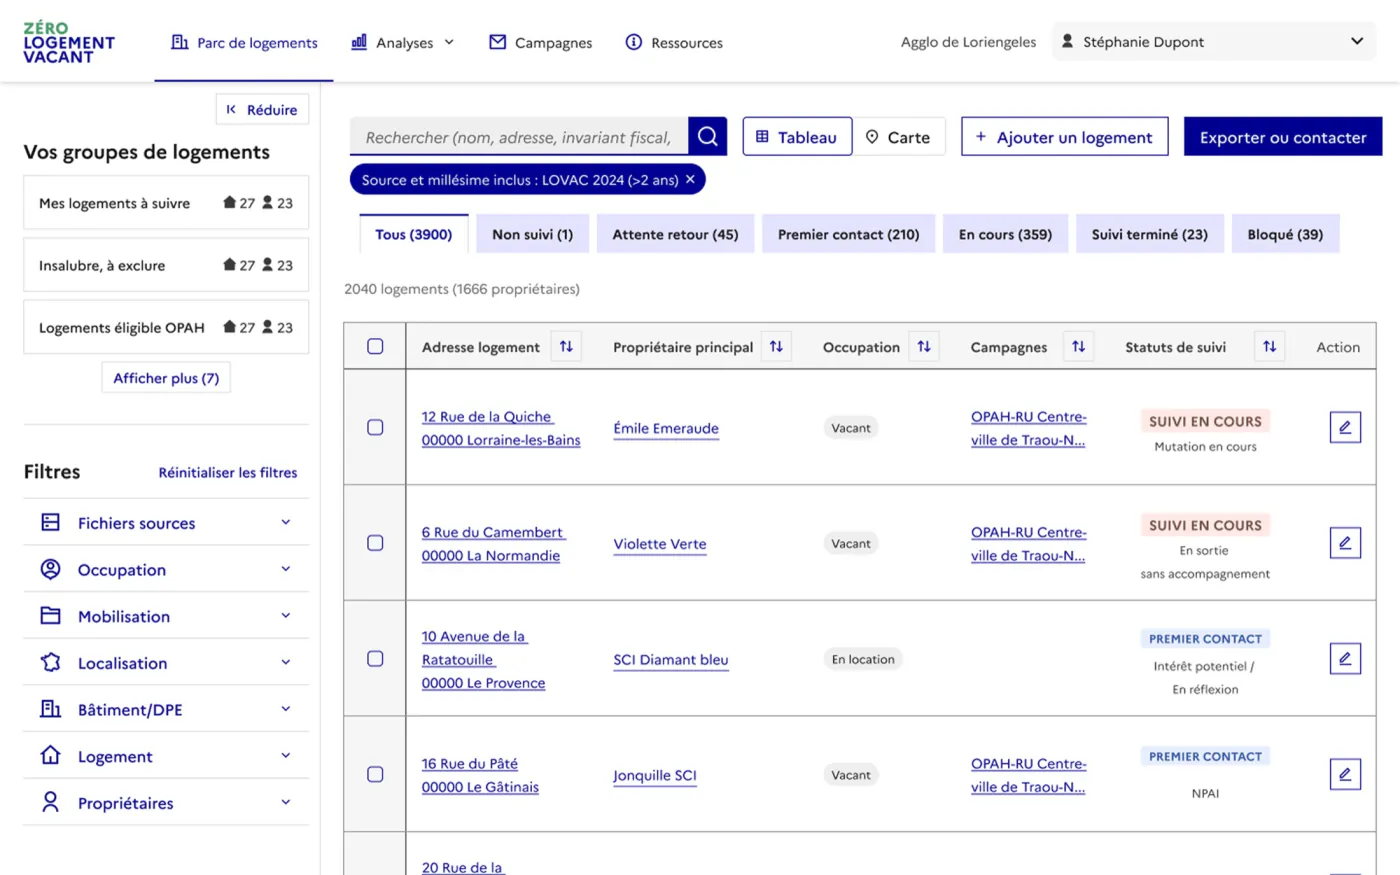Switch to Tableau view
The image size is (1400, 875).
(797, 137)
